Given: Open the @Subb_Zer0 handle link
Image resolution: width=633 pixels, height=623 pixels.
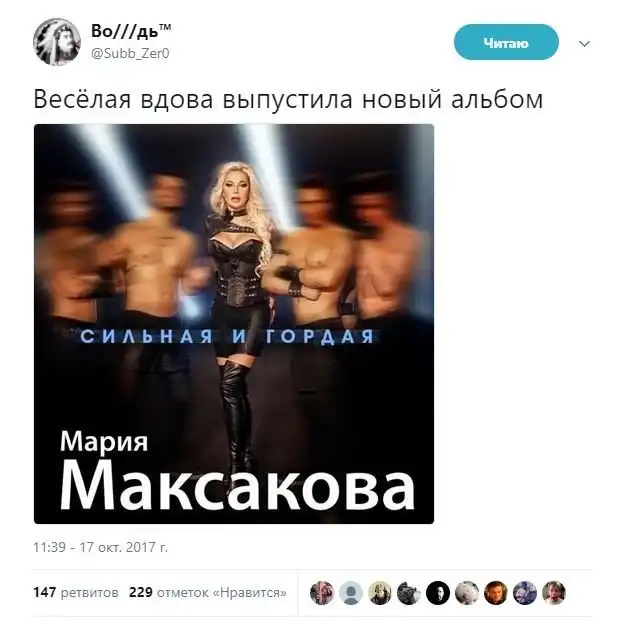Looking at the screenshot, I should click(130, 54).
